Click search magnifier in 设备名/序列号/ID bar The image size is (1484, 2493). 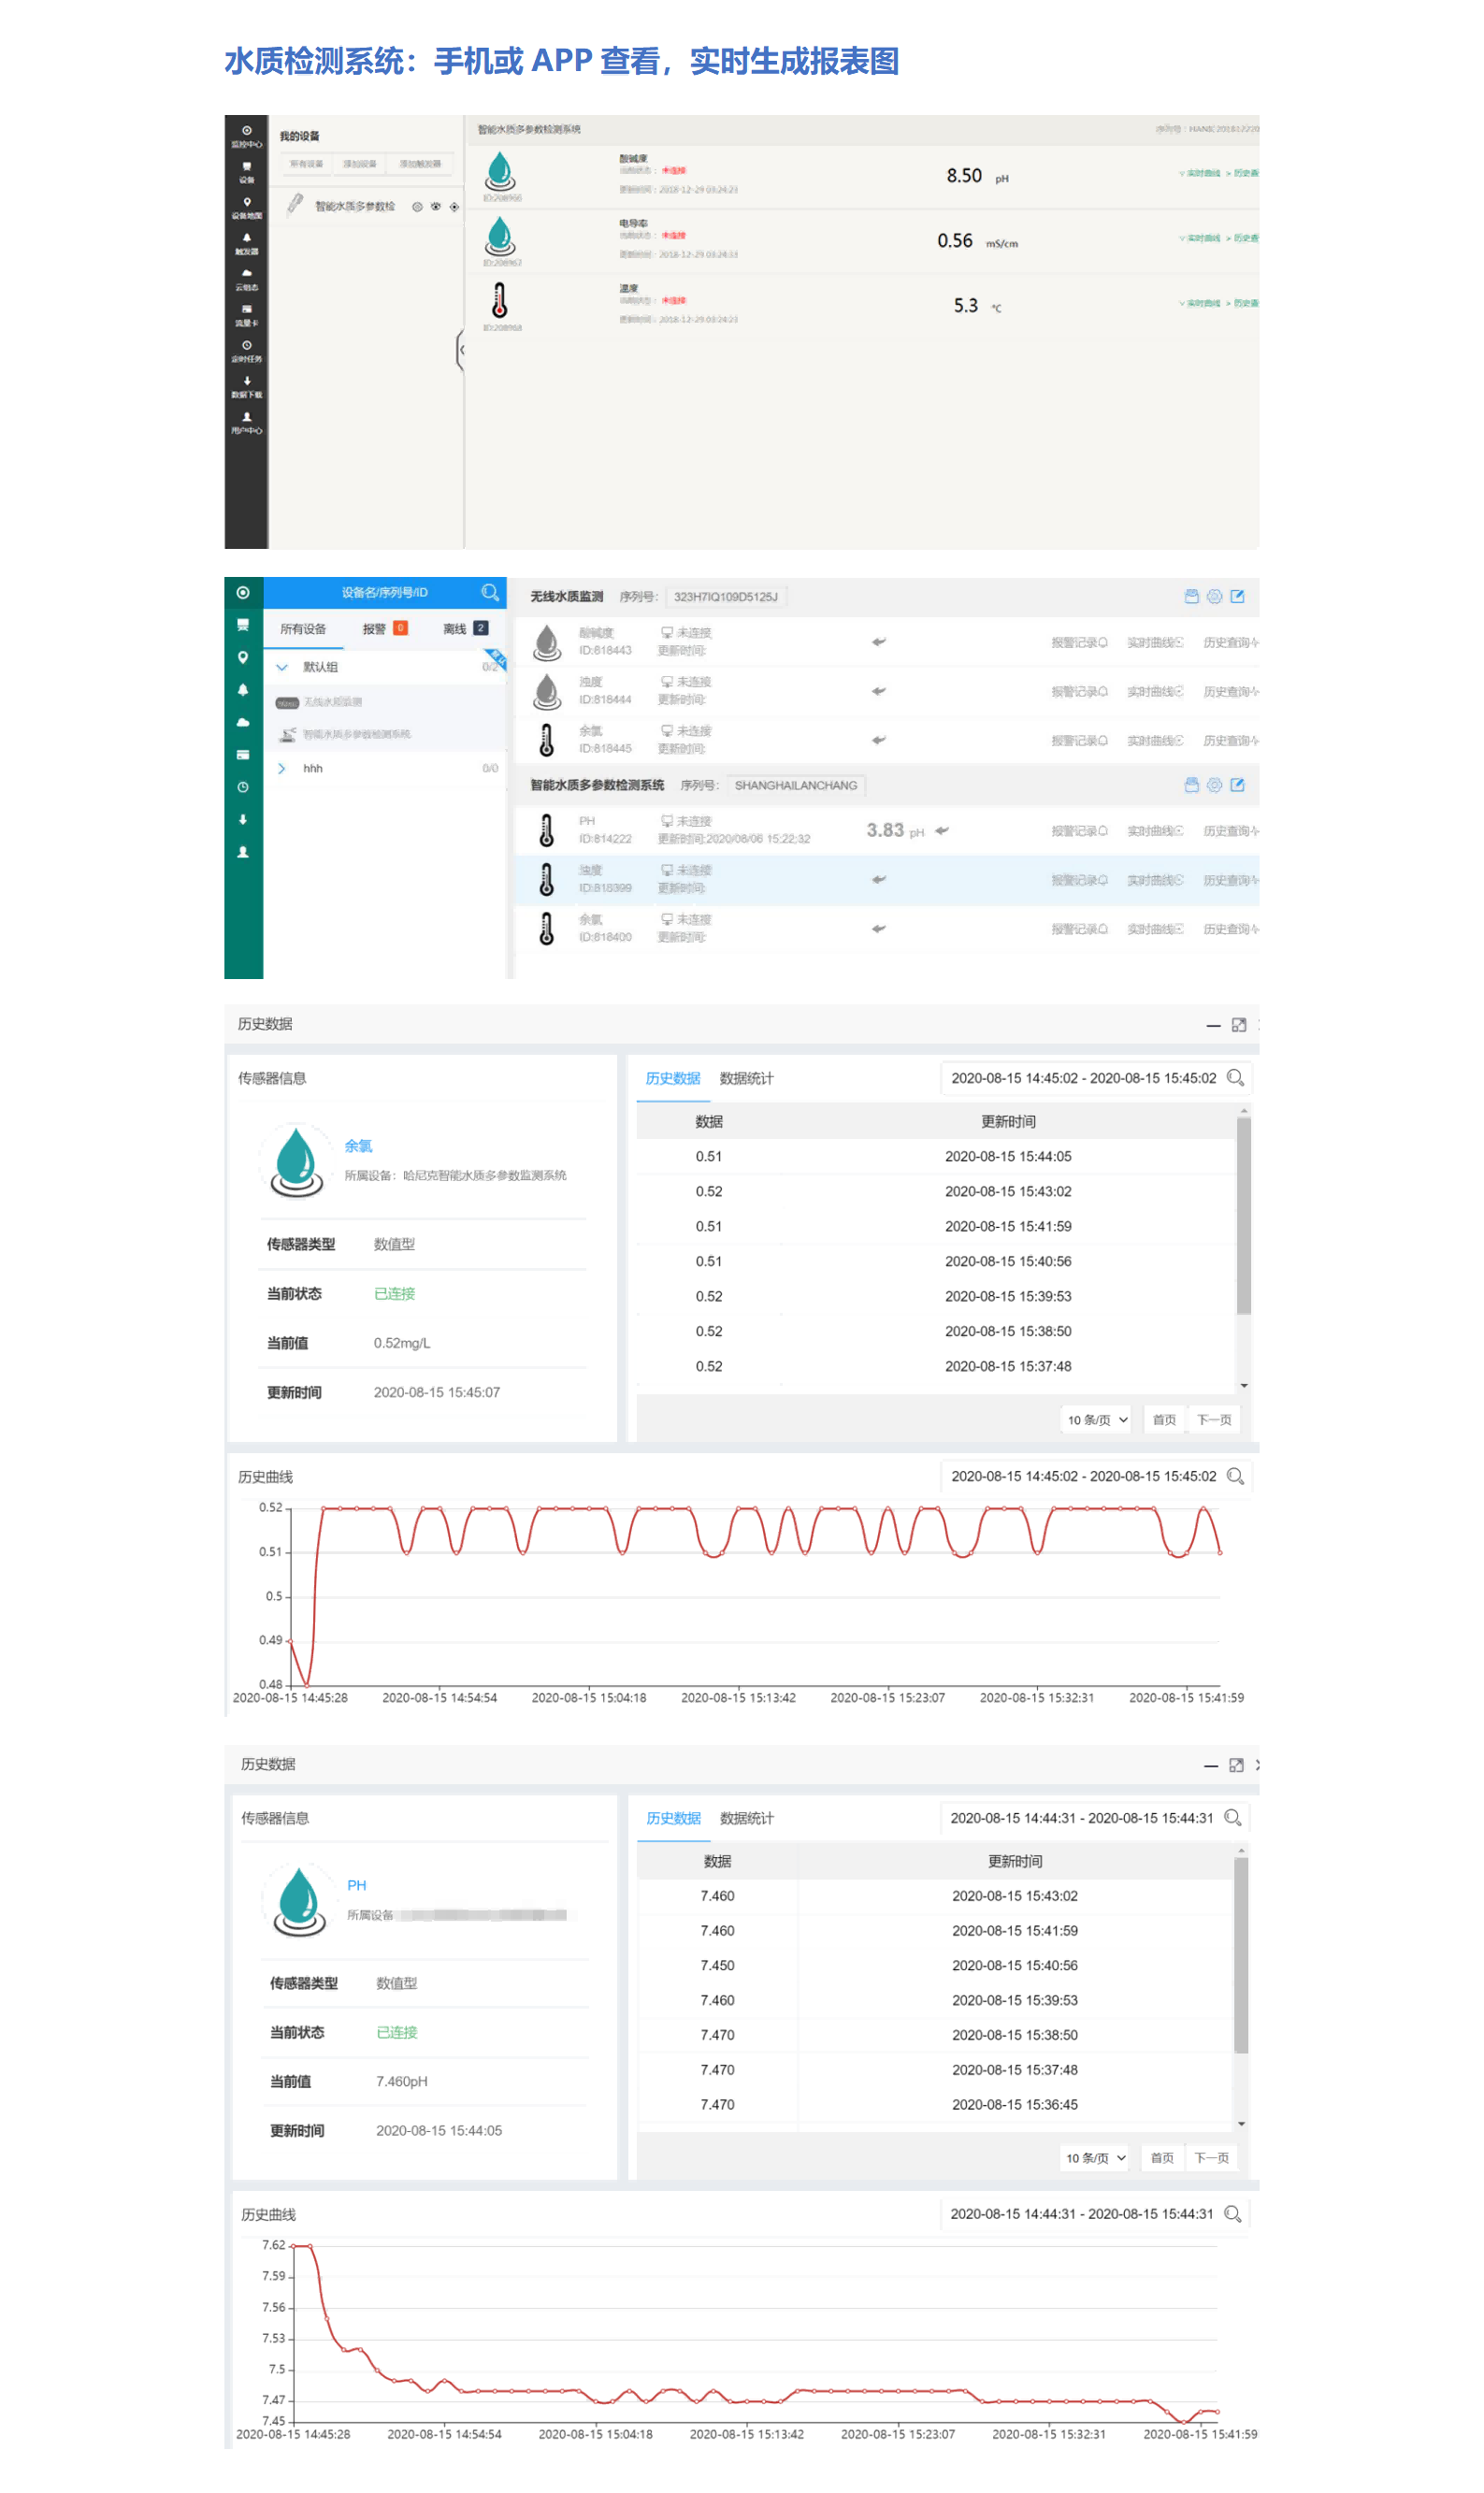[x=489, y=592]
